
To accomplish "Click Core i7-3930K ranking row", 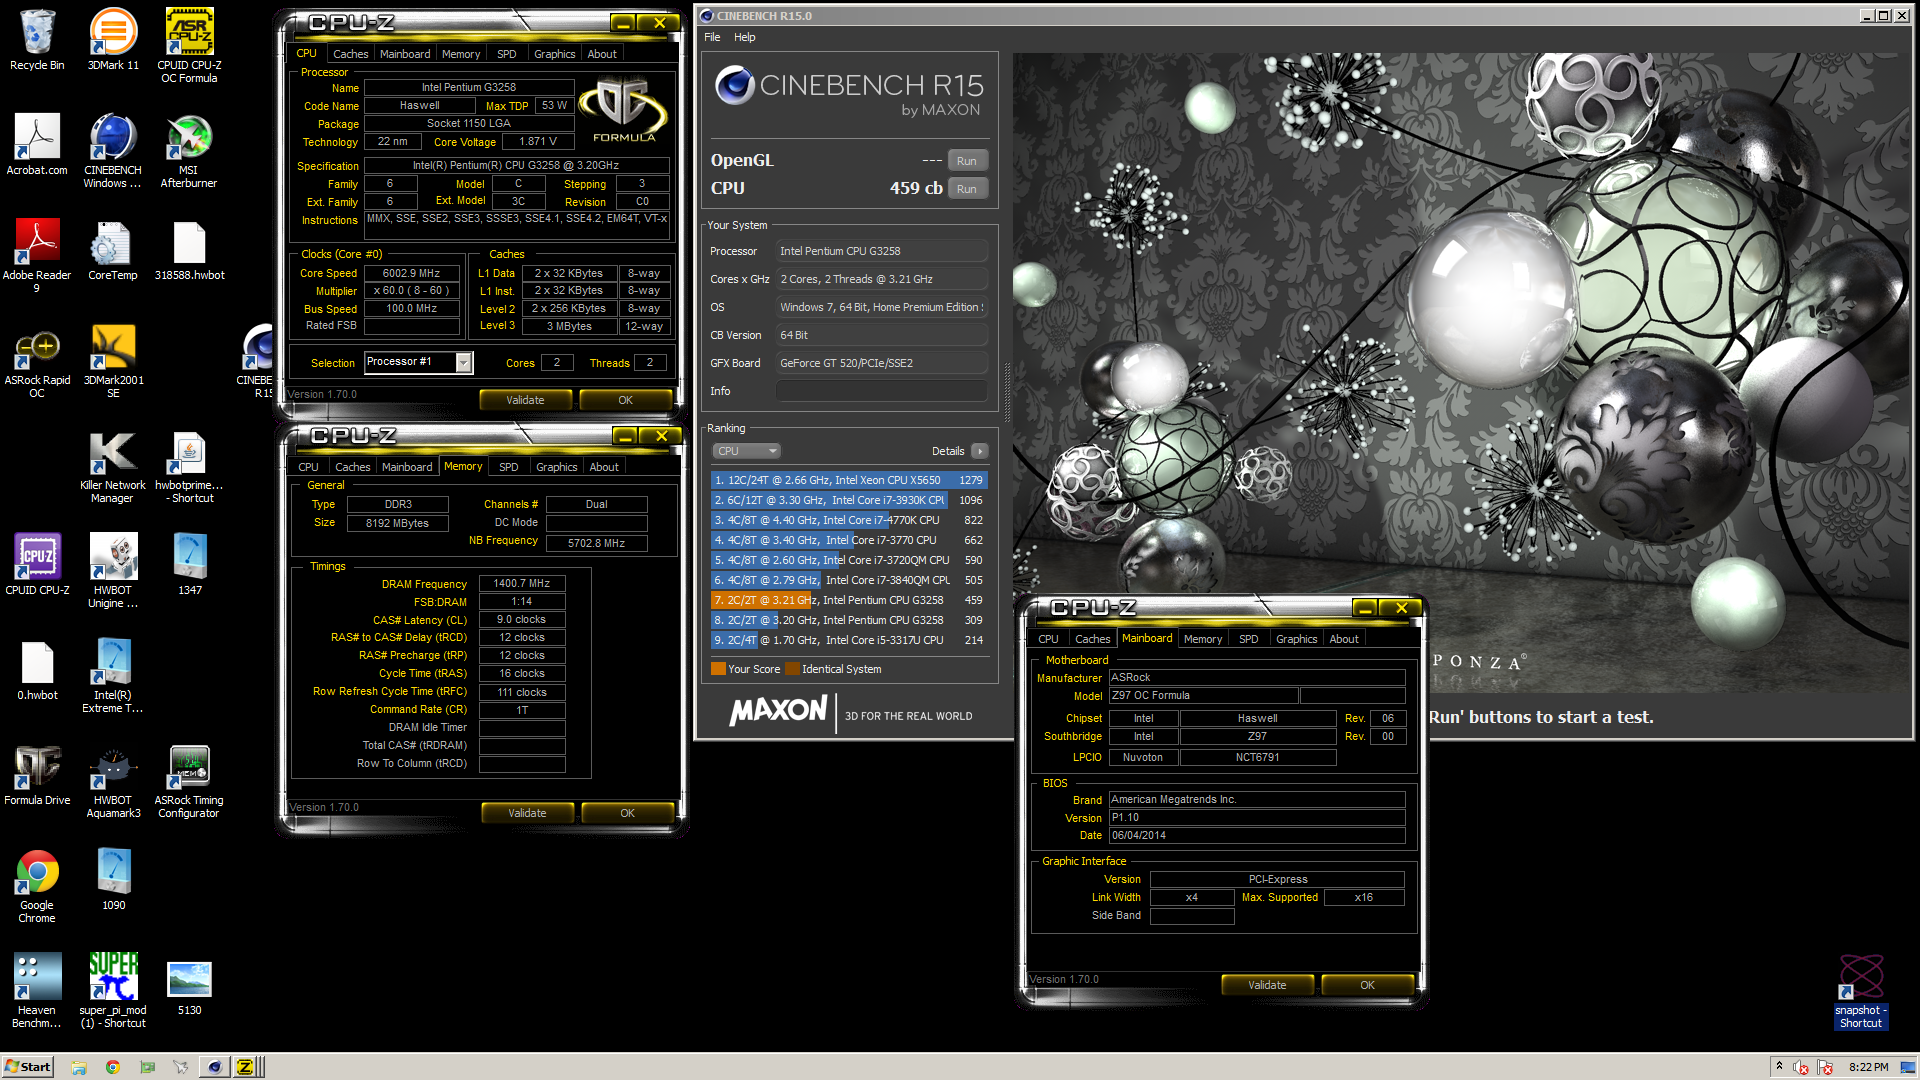I will point(849,500).
